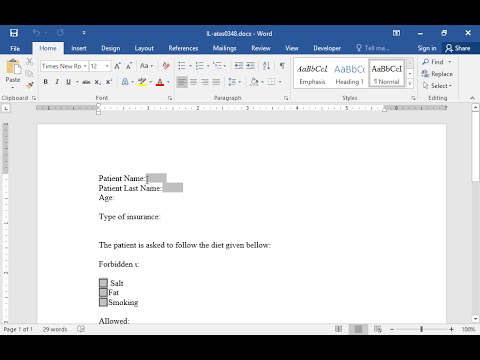The image size is (480, 360).
Task: Toggle Subscript formatting
Action: (97, 82)
